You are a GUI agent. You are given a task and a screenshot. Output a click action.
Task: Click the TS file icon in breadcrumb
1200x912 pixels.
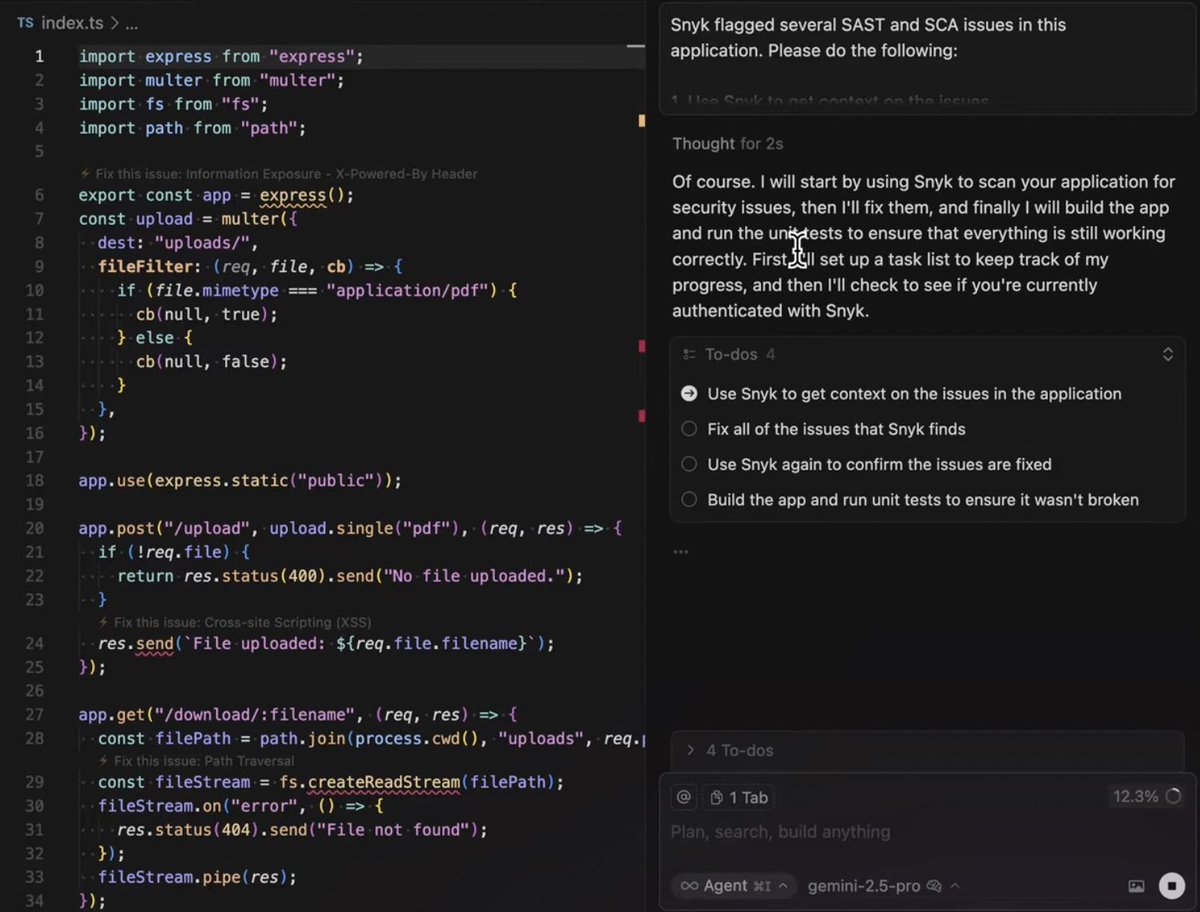(25, 23)
